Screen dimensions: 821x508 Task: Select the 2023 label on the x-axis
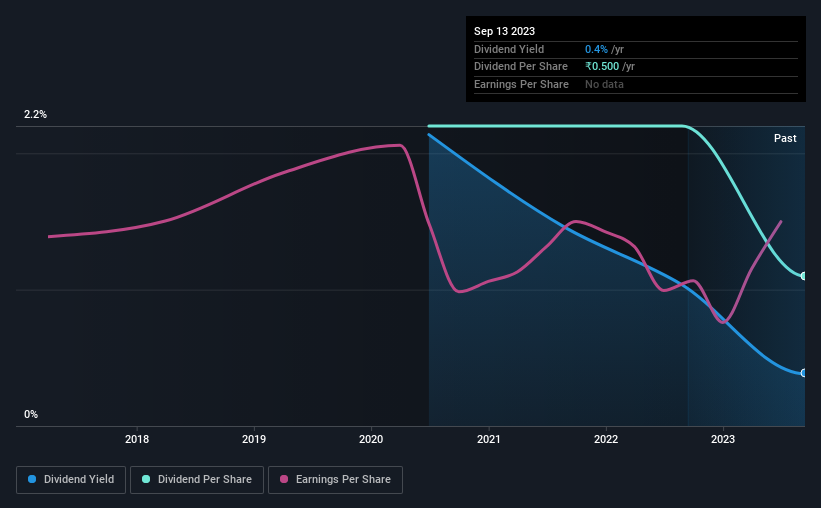point(723,439)
